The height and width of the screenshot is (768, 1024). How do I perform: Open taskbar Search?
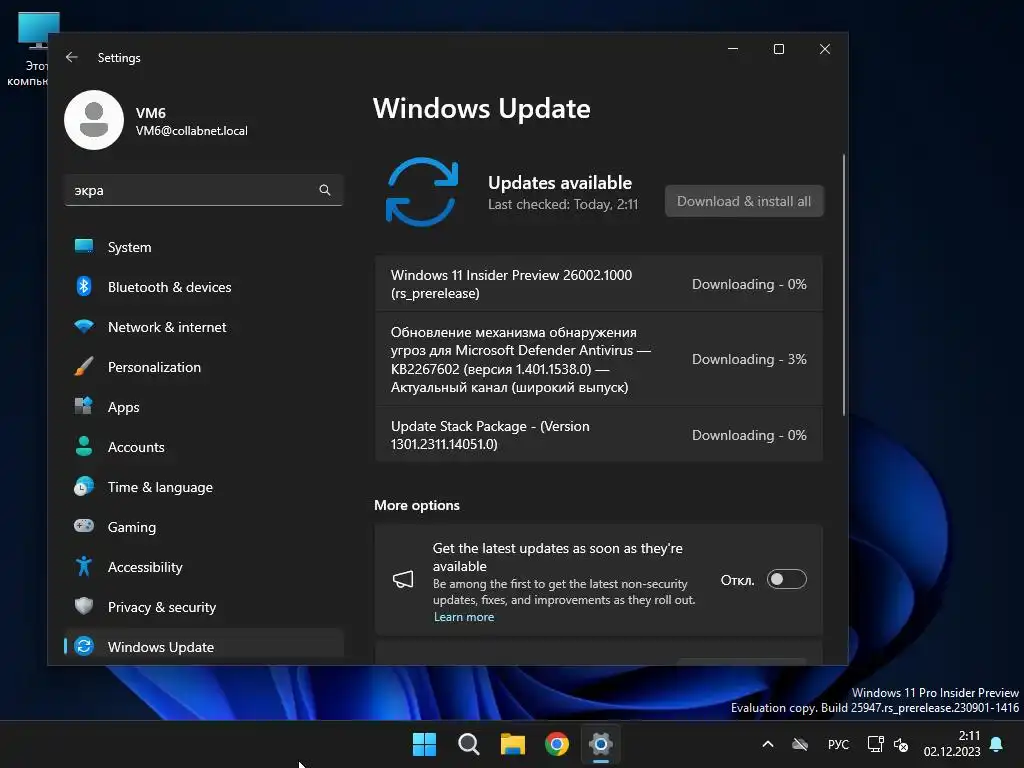click(468, 744)
